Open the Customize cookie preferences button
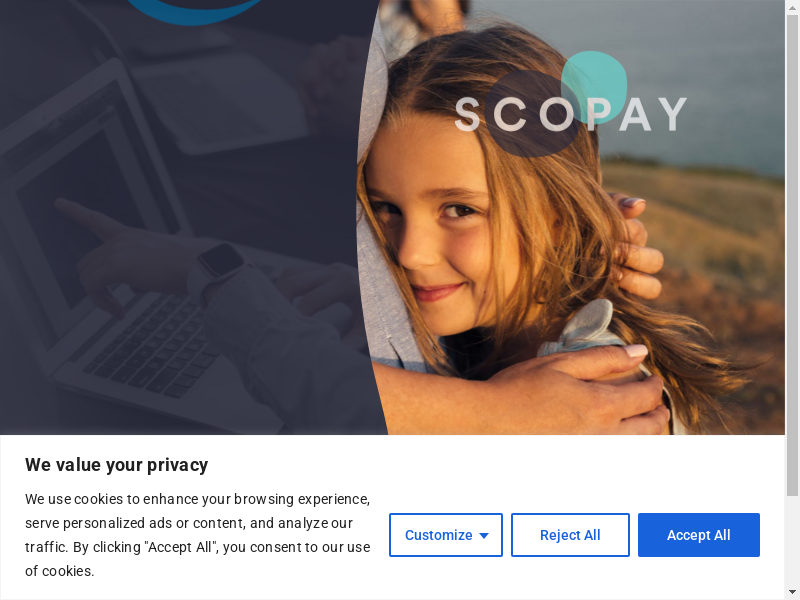 coord(445,535)
